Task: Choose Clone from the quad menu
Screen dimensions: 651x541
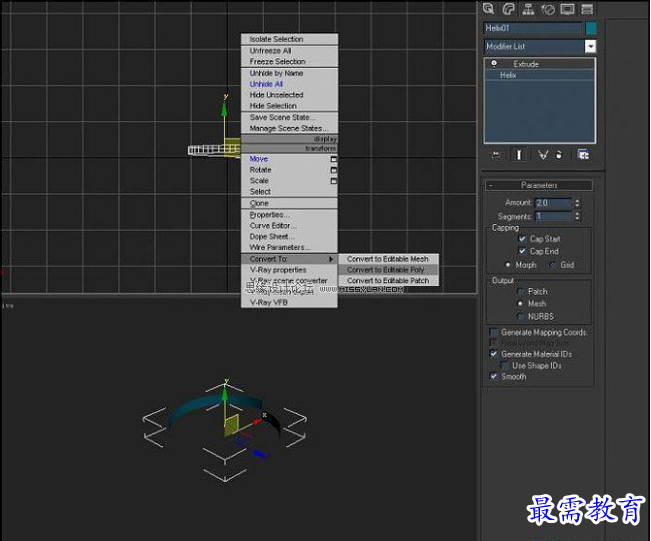Action: click(289, 203)
